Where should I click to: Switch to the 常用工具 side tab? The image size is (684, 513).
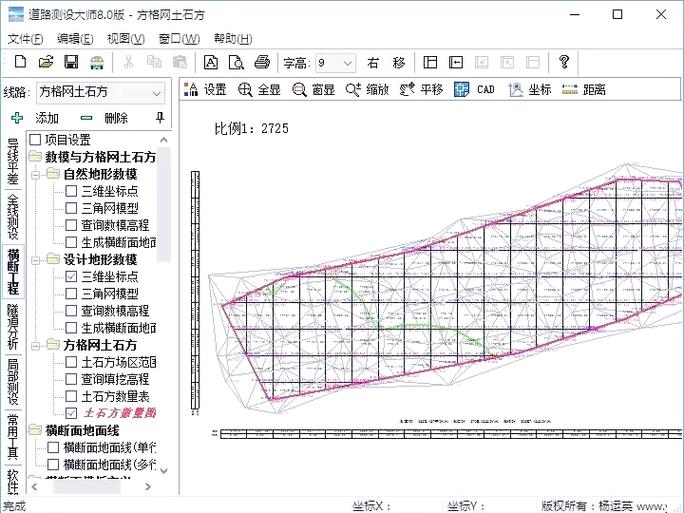pos(13,437)
